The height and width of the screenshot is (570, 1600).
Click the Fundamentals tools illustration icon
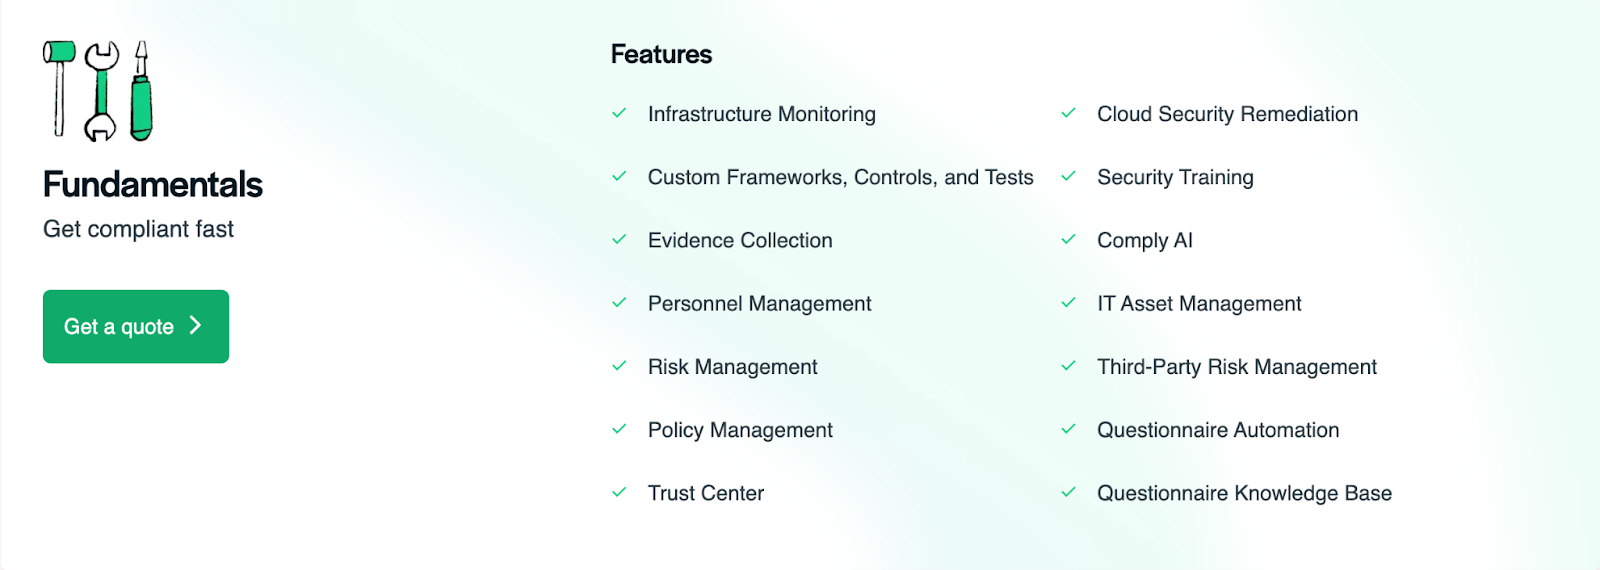click(98, 91)
